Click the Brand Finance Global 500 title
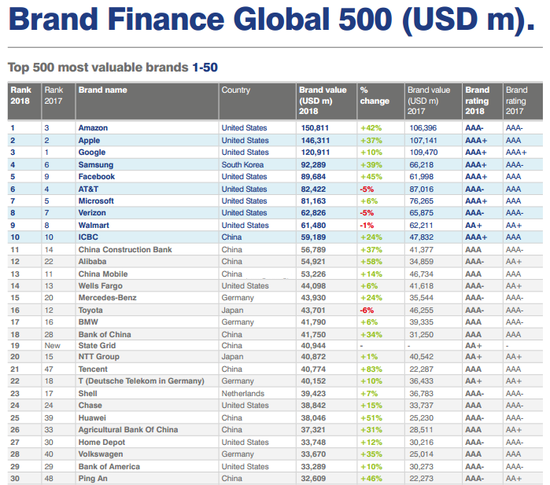 [272, 19]
